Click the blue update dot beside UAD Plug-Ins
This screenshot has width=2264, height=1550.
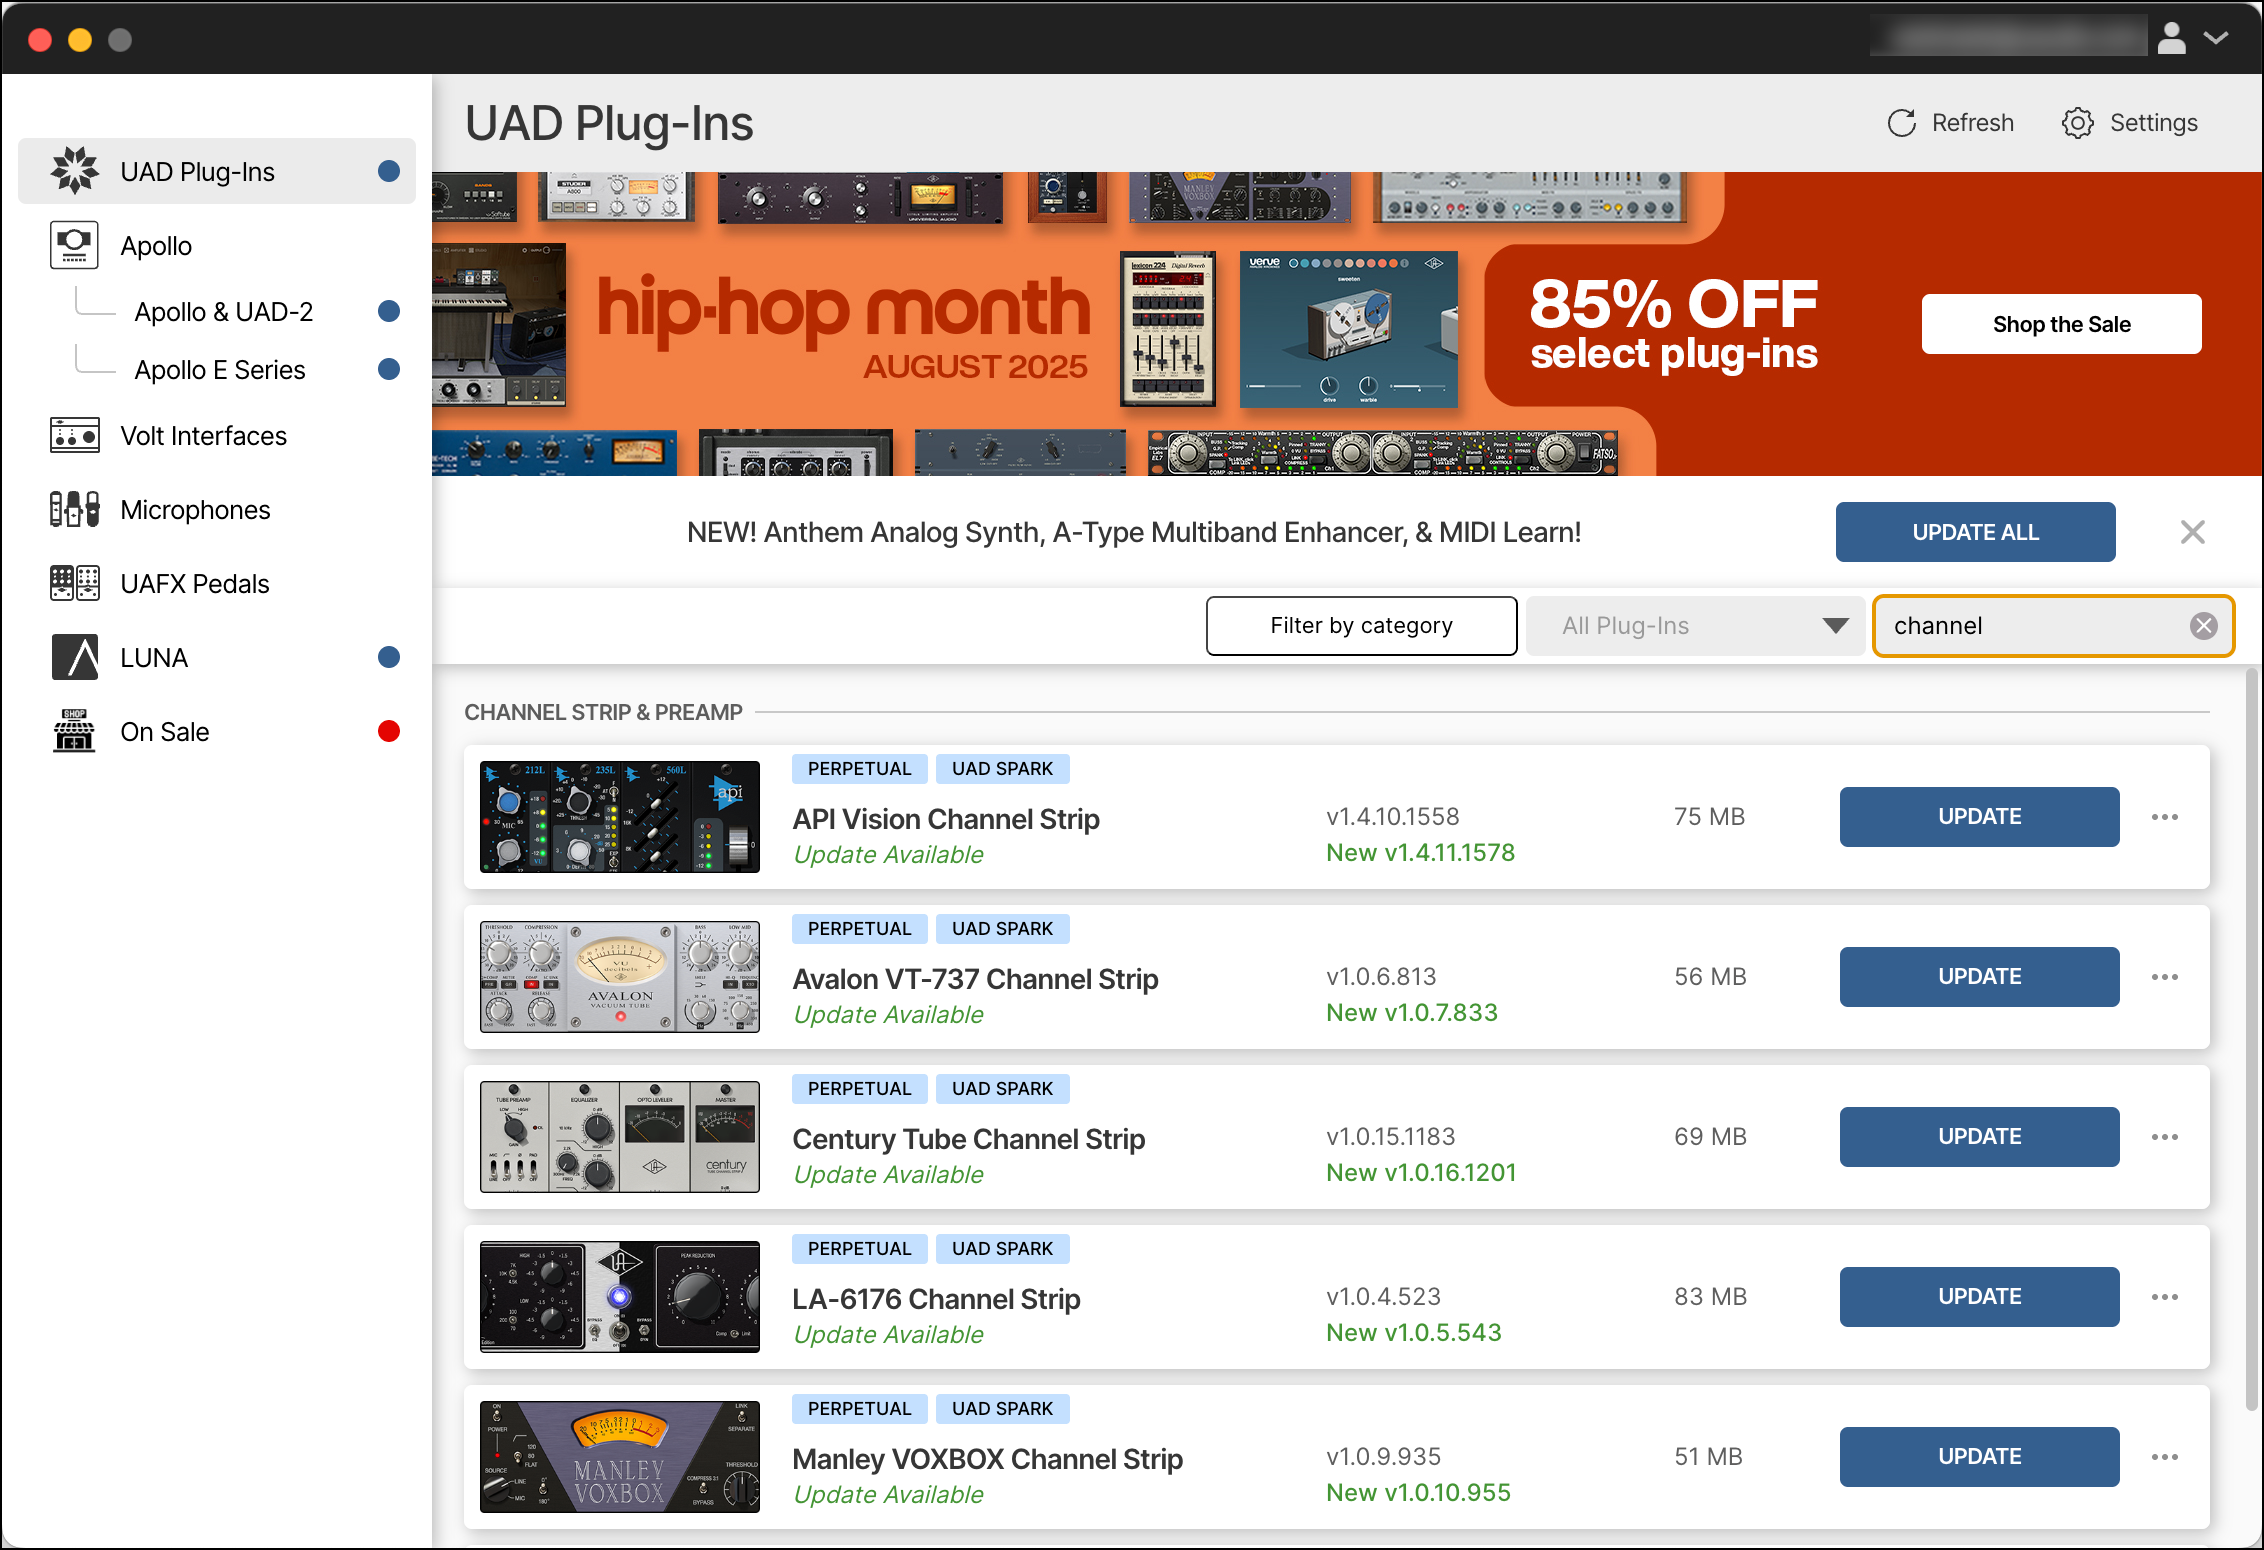(x=389, y=171)
